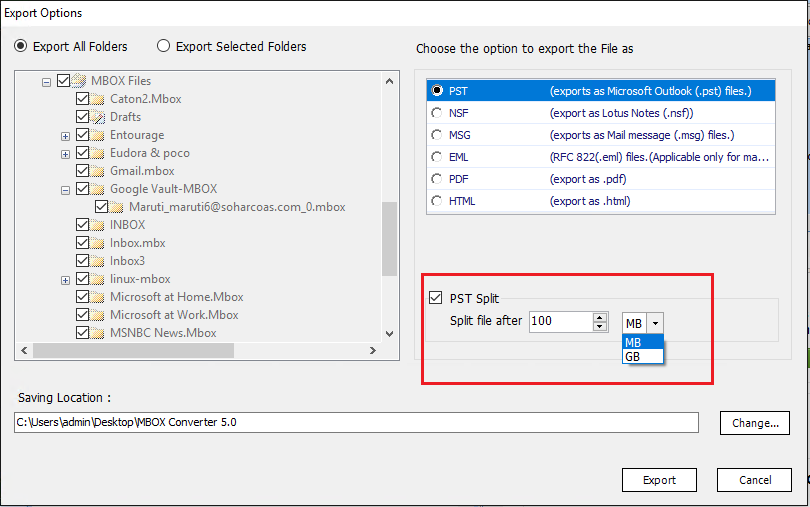Collapse the MBOX Files tree node
Viewport: 810px width, 507px height.
[x=46, y=82]
